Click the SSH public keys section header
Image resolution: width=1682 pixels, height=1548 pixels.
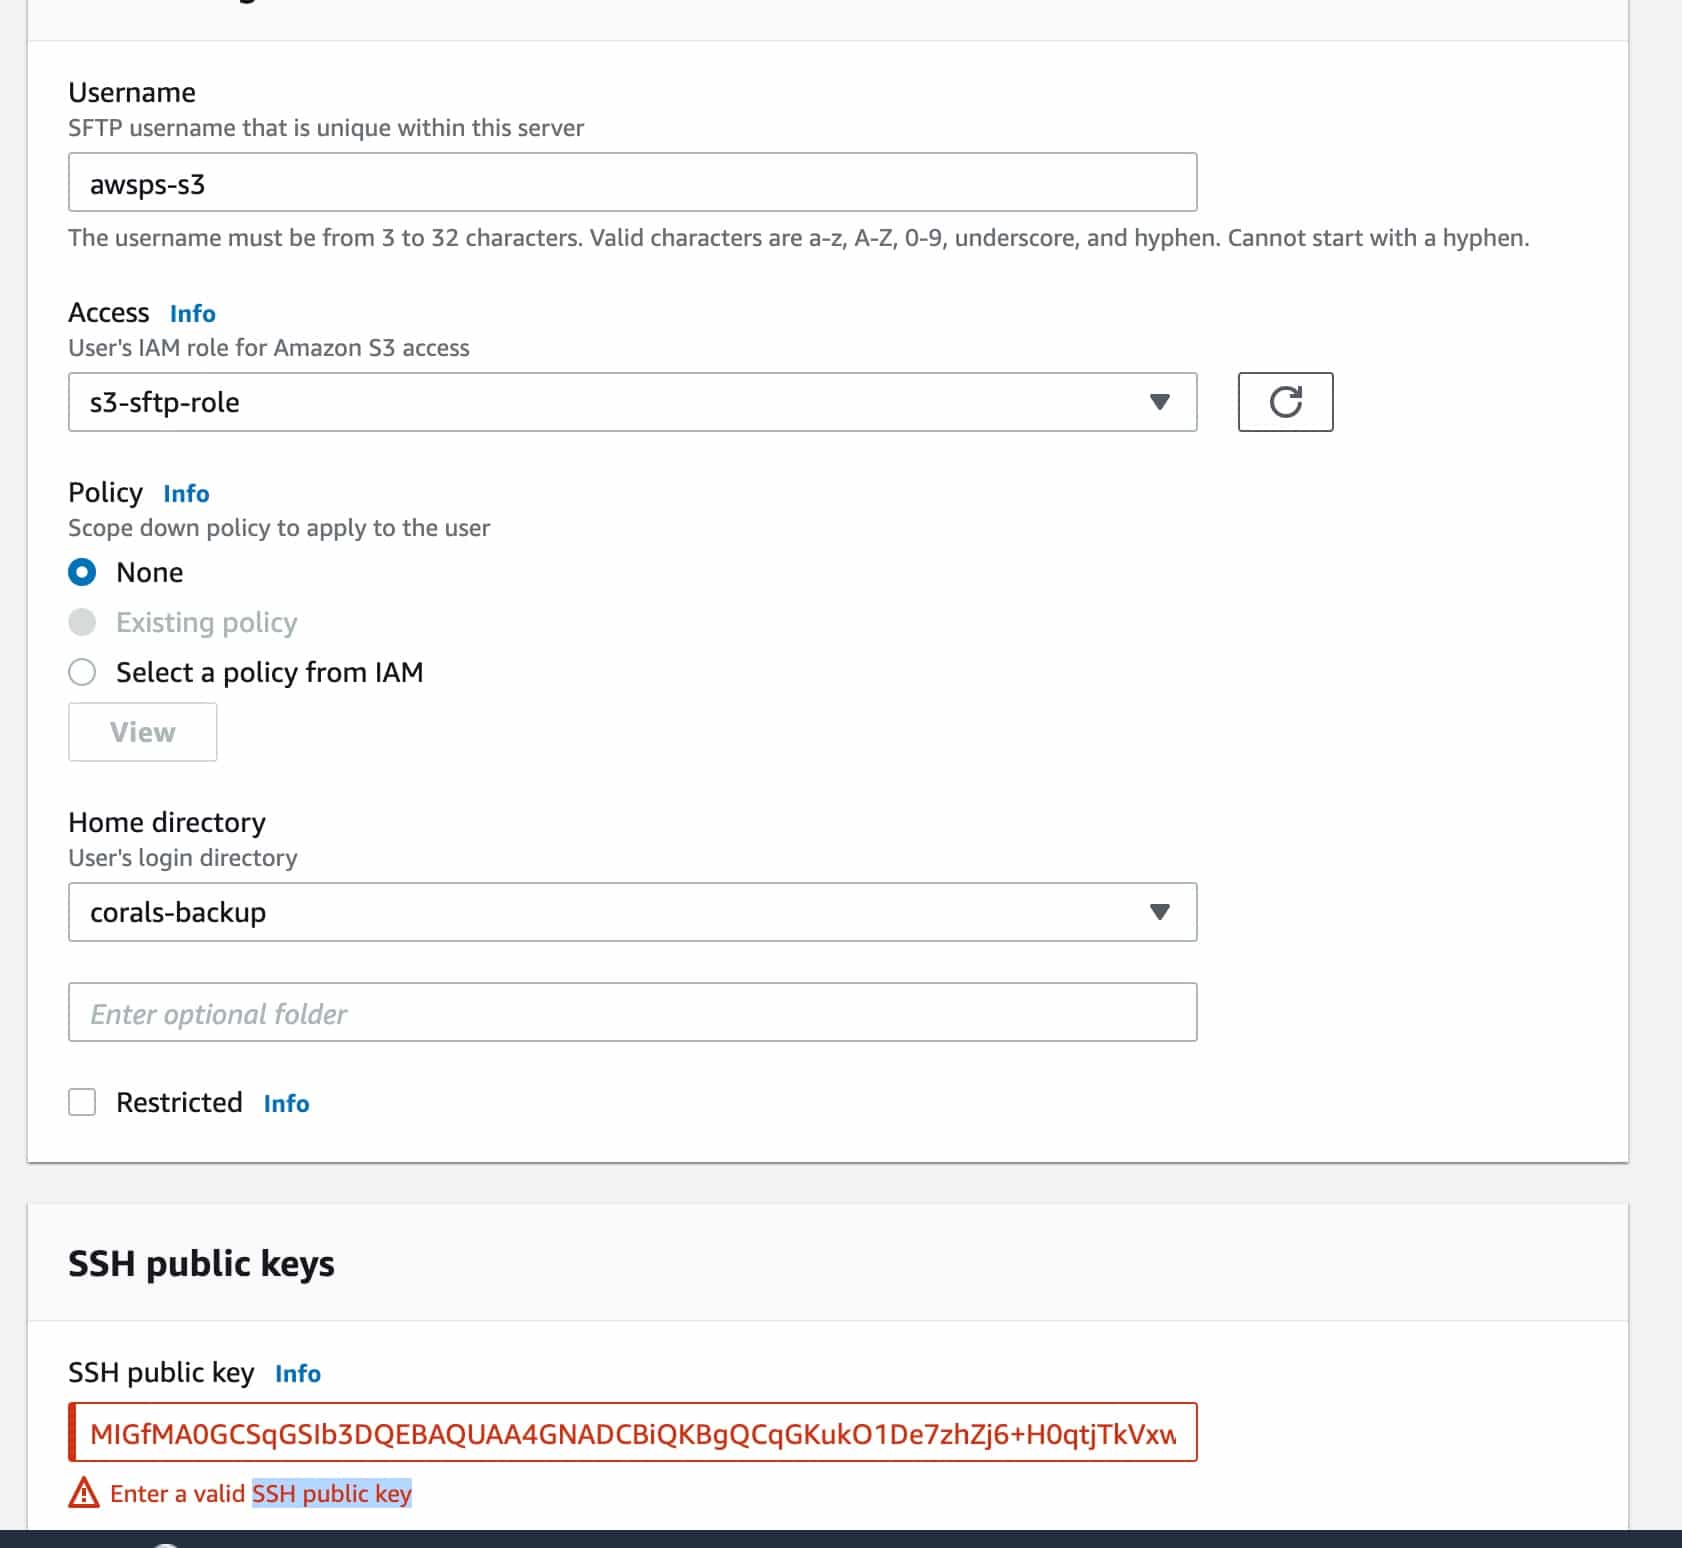201,1263
